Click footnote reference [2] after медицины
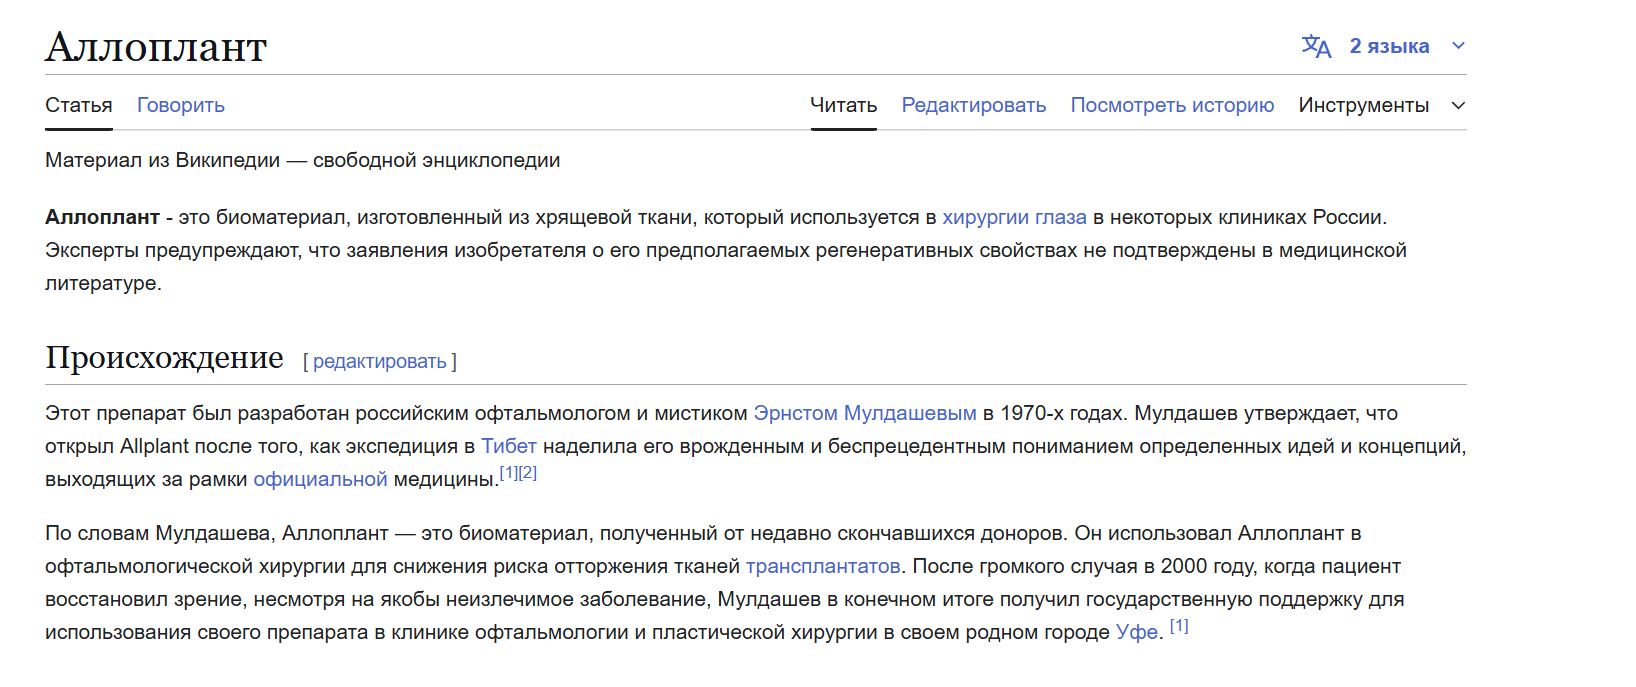 [x=528, y=472]
